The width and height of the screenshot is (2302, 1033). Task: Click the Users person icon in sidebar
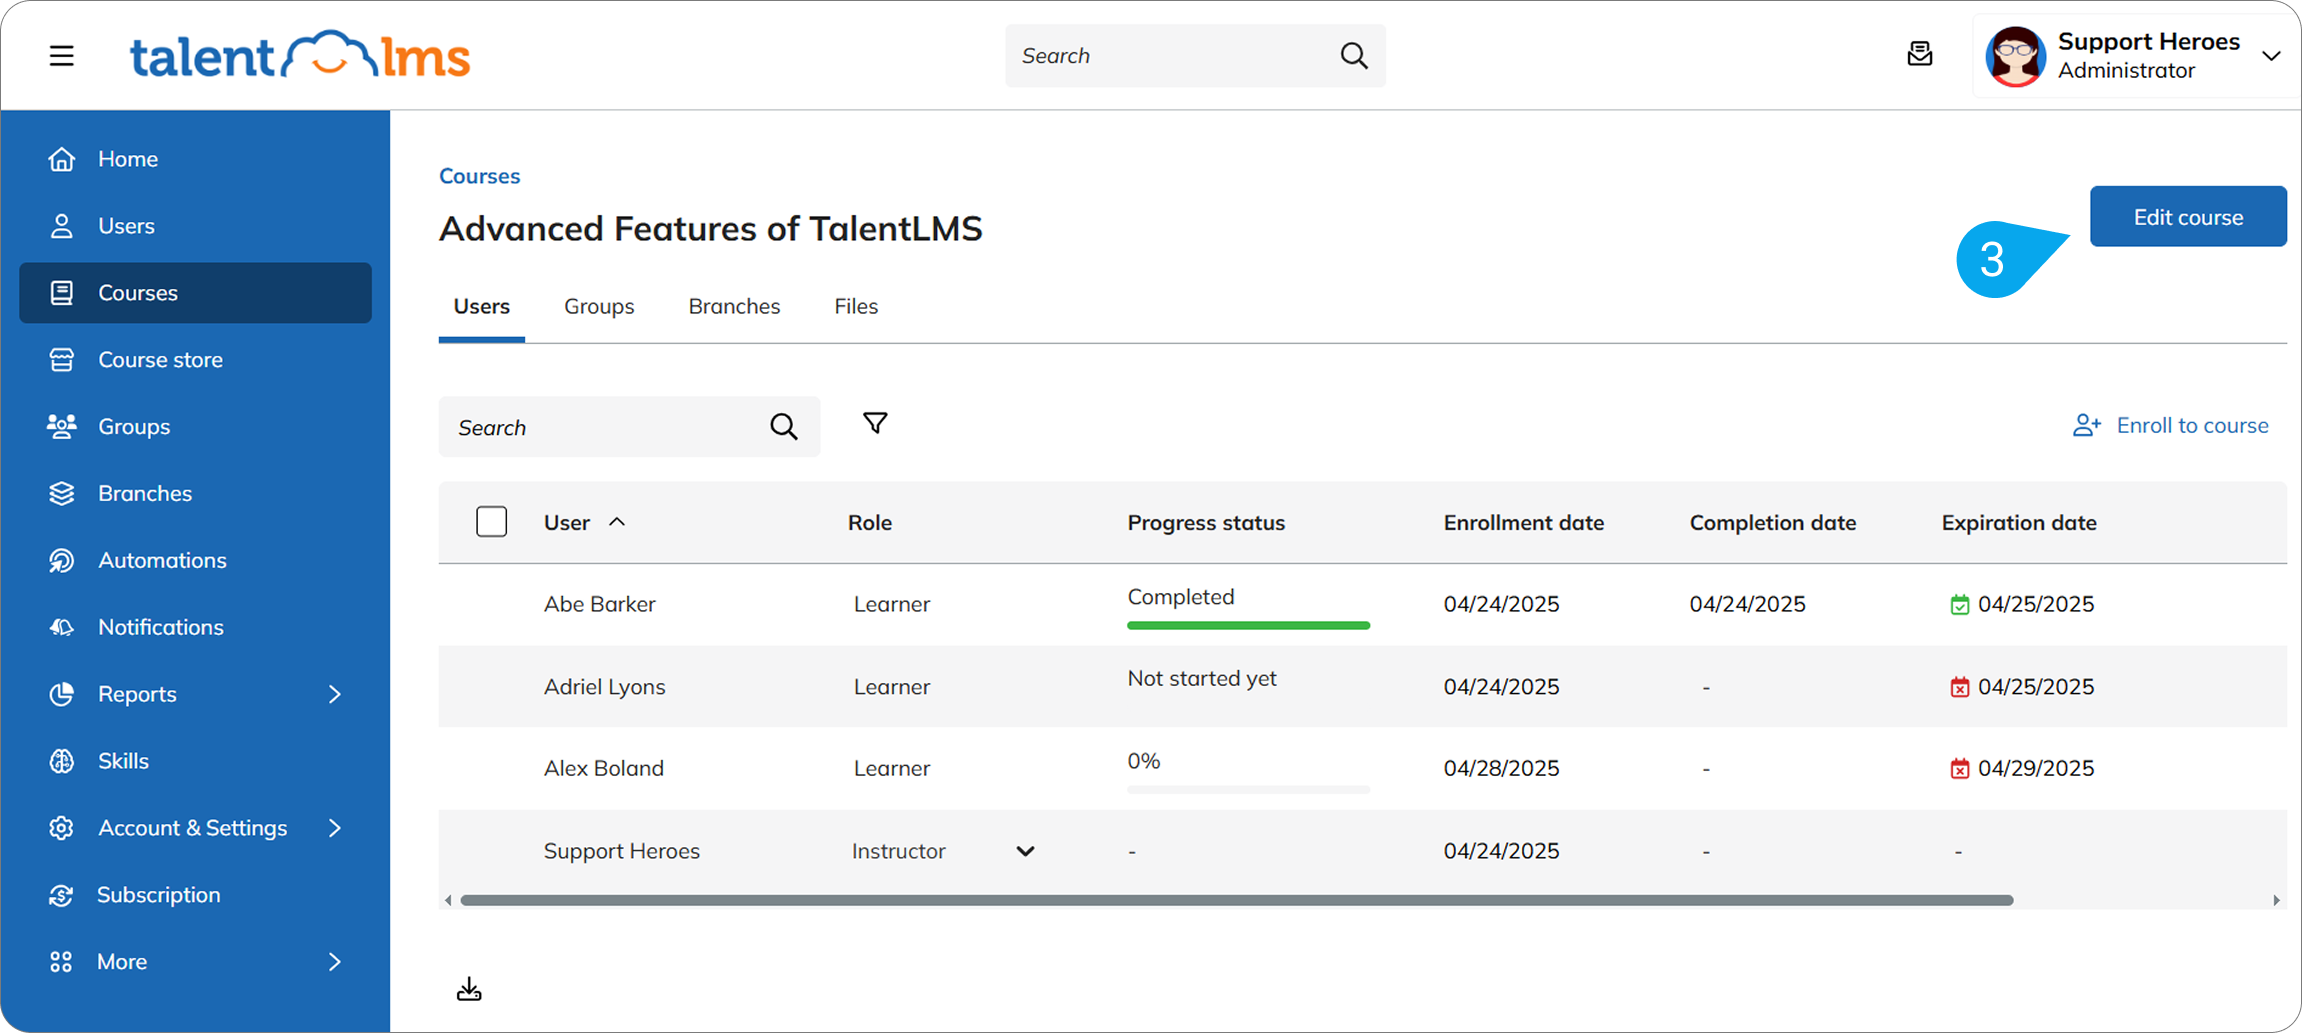62,226
